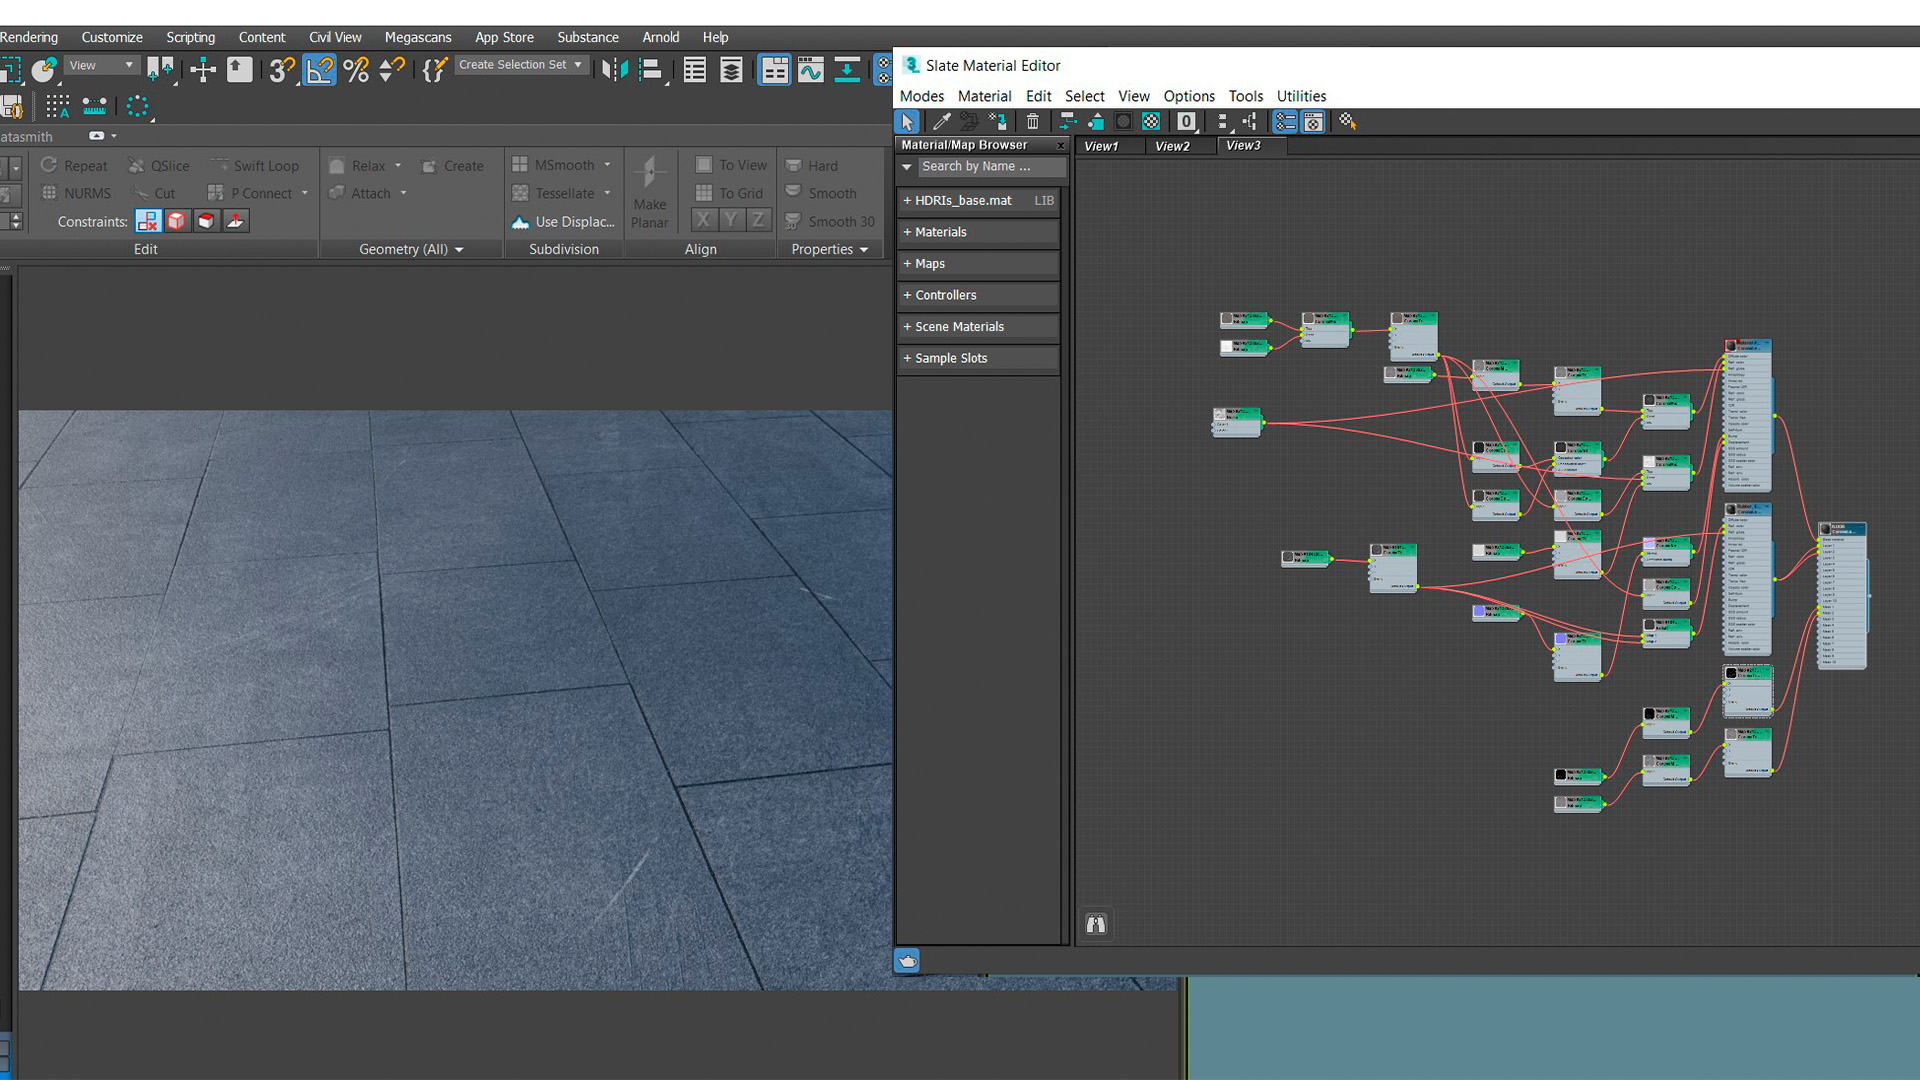Click the Mirror tool icon

614,70
